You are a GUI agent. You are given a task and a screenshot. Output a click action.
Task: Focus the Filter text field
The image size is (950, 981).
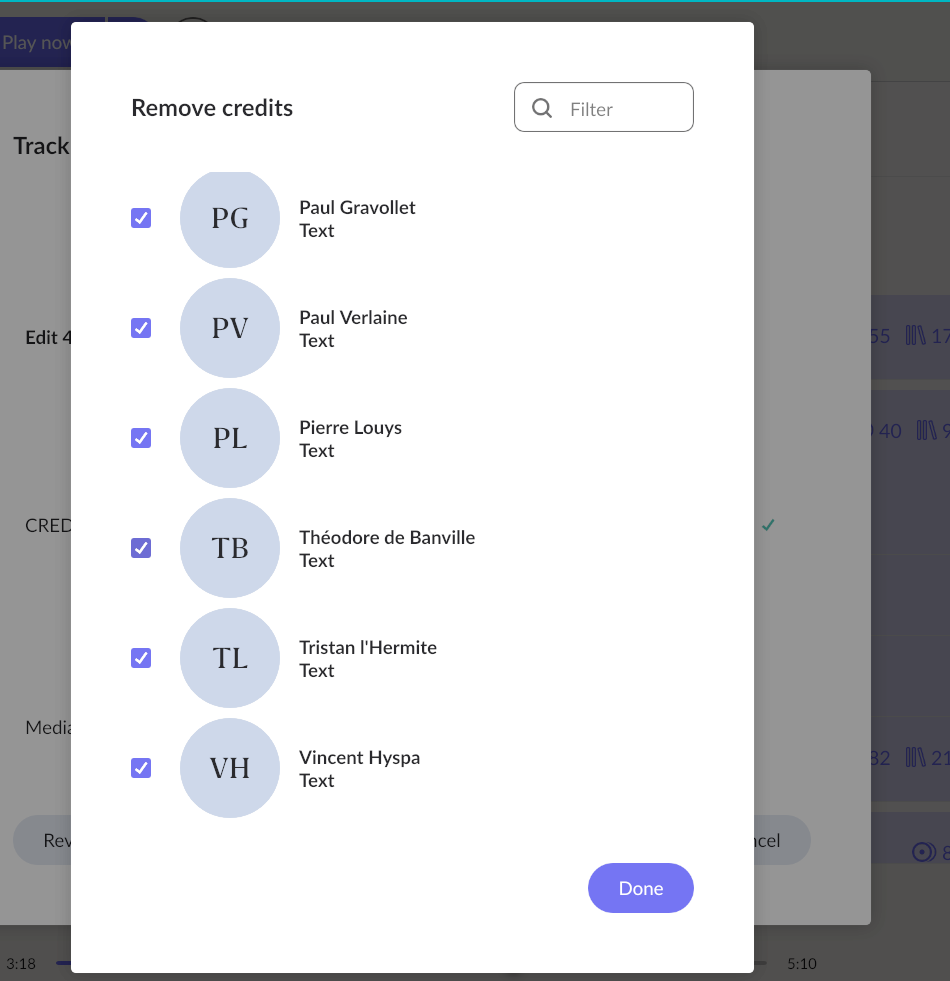(604, 107)
